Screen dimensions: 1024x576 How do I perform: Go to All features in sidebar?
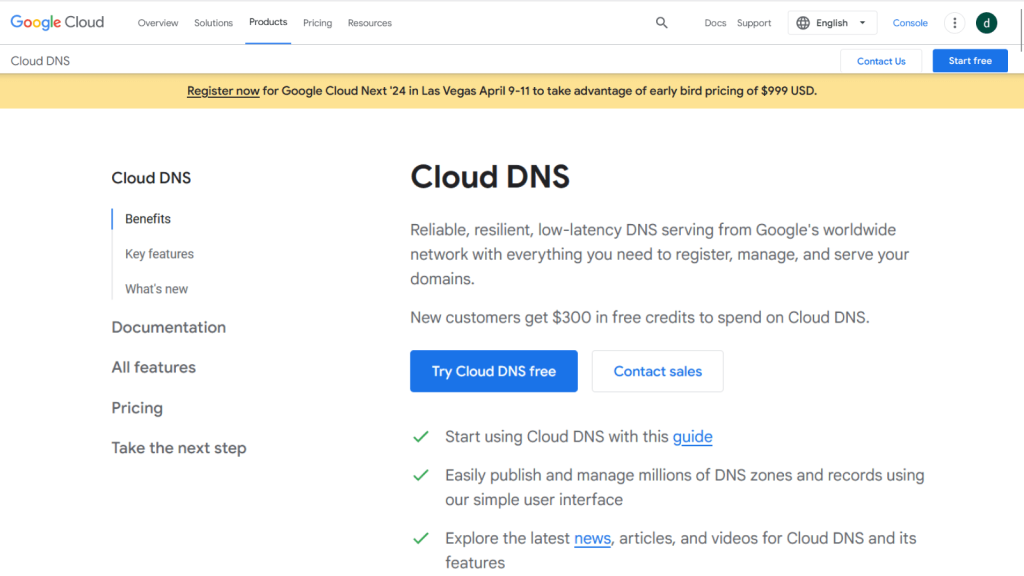click(x=153, y=367)
